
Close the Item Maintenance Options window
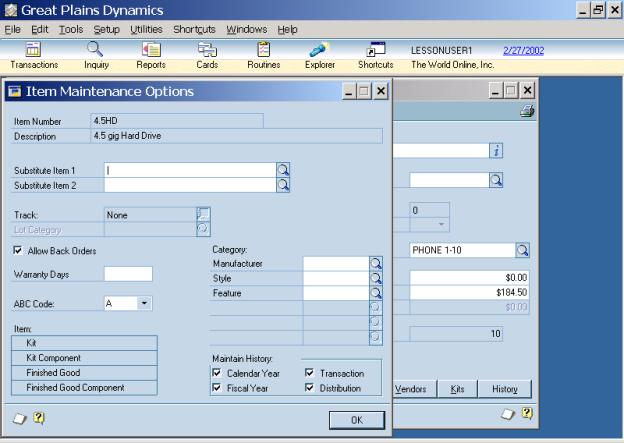(x=380, y=91)
